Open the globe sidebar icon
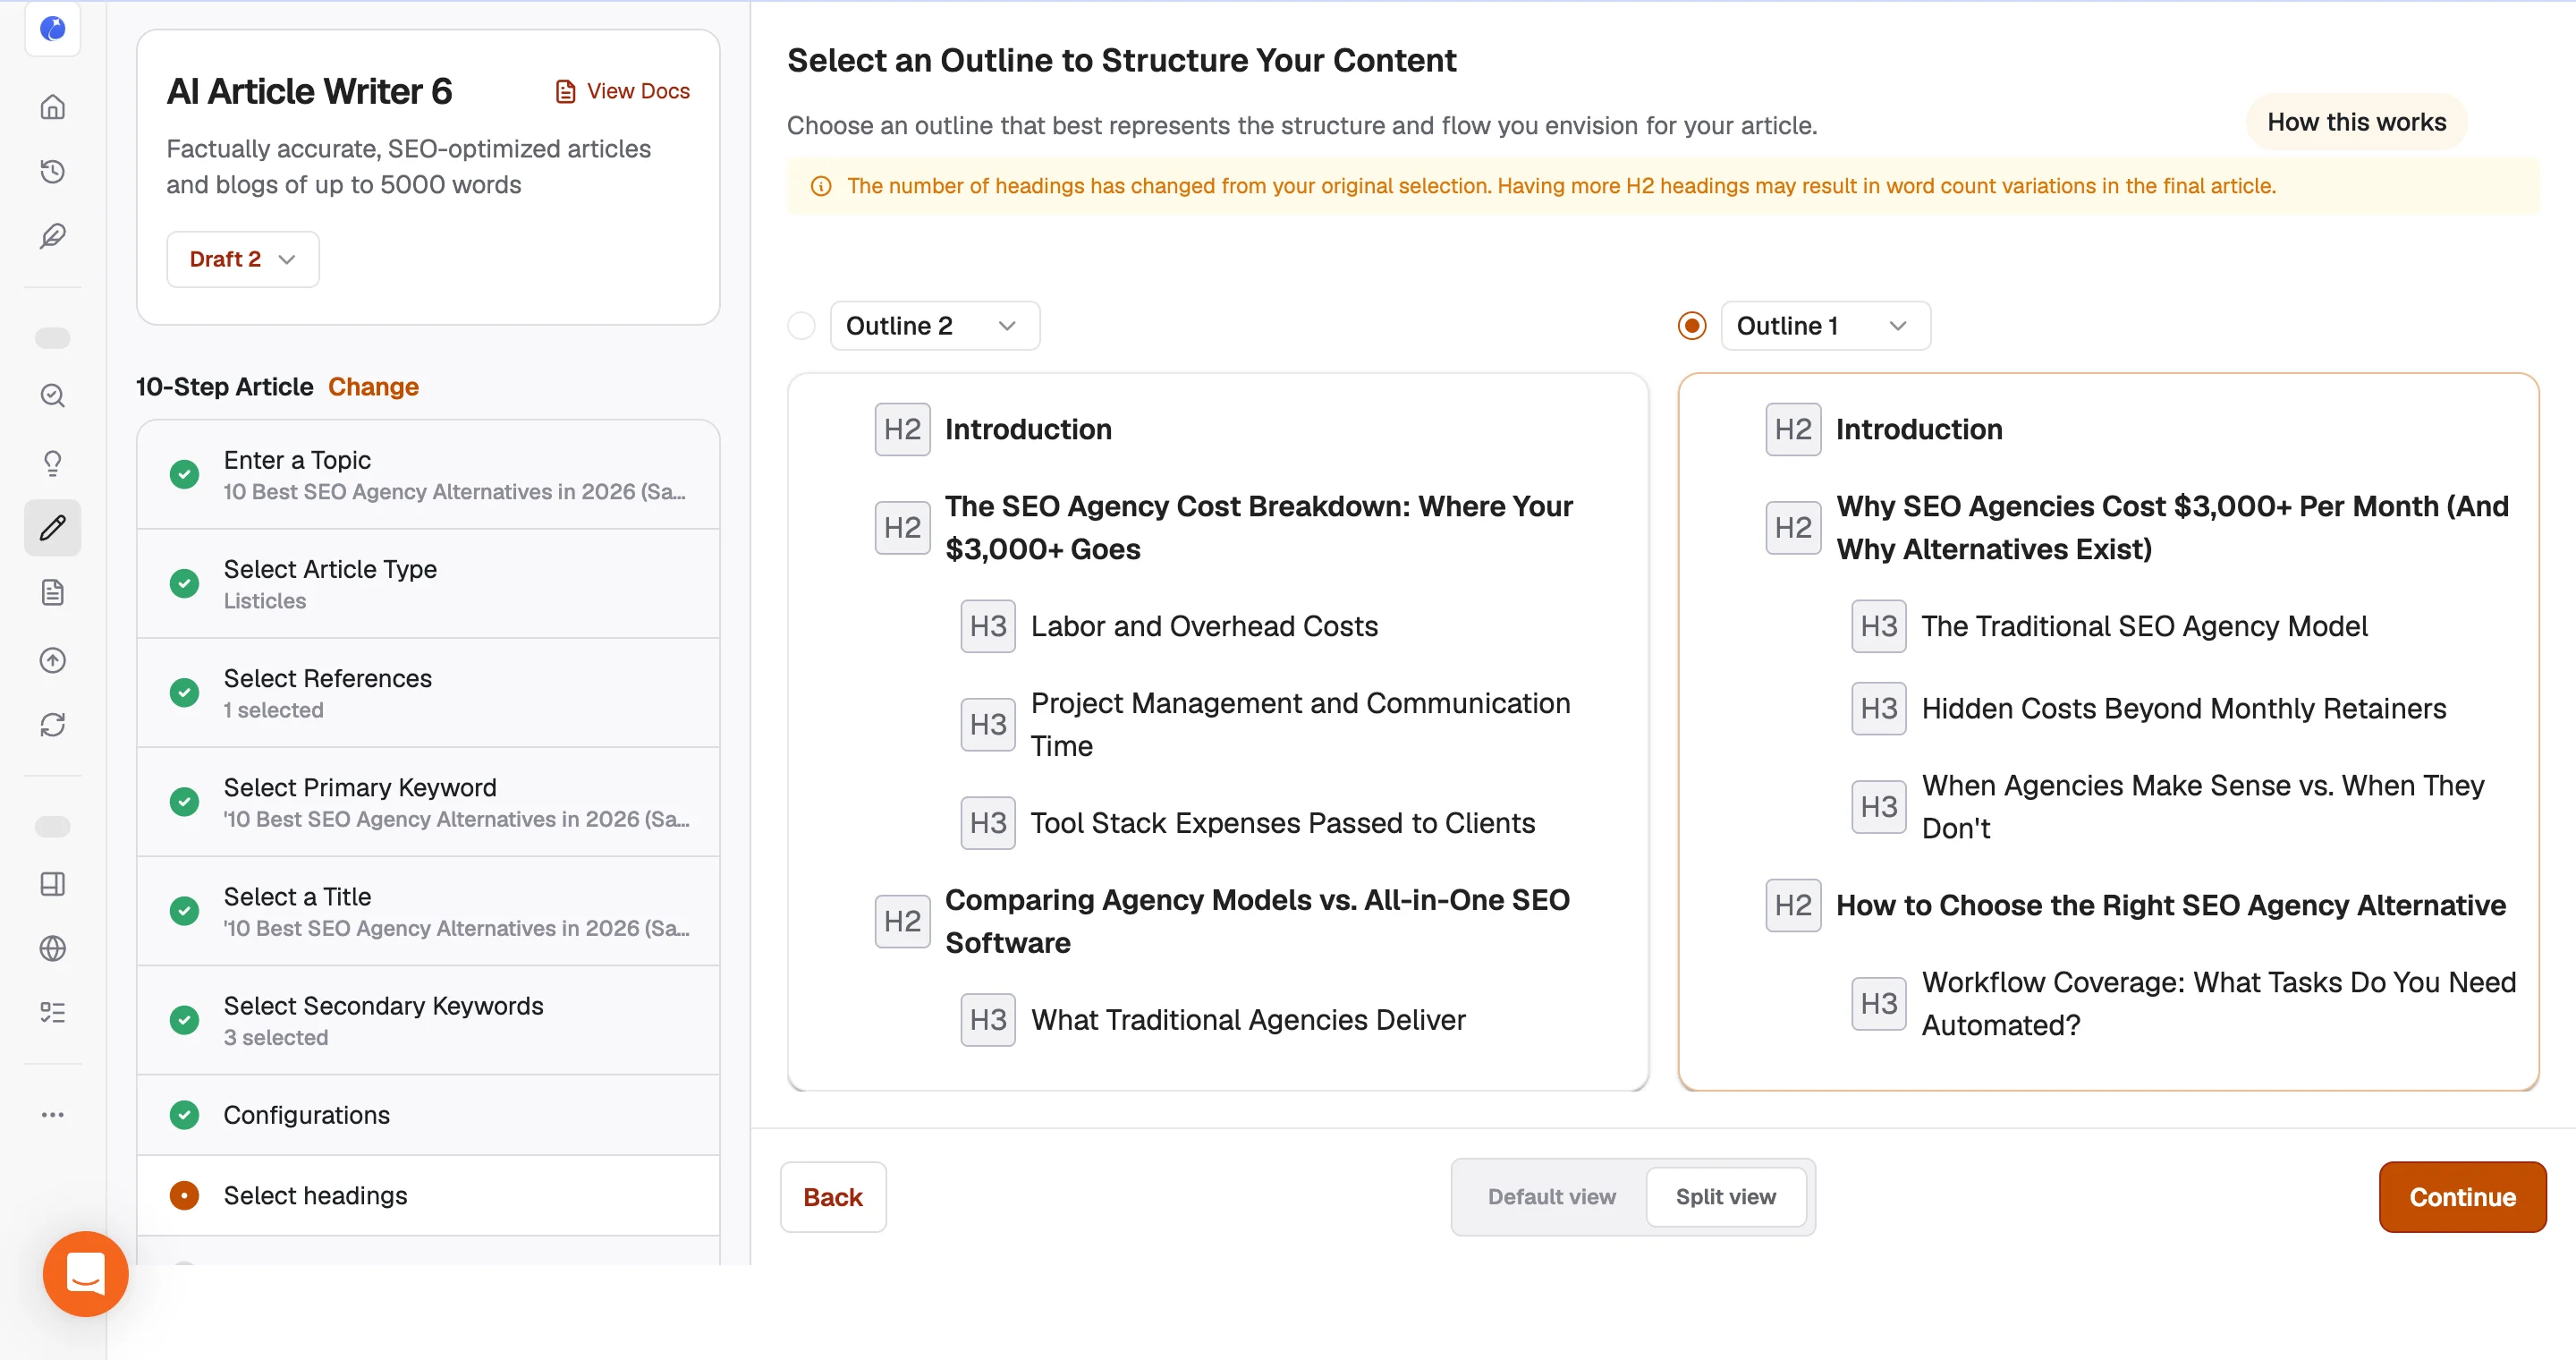The height and width of the screenshot is (1360, 2576). coord(53,948)
